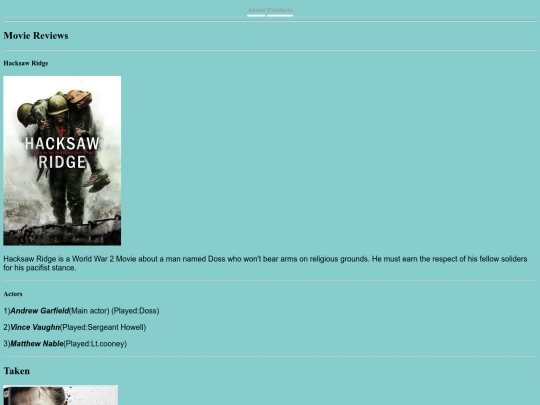Click the Hacksaw Ridge description paragraph
Image resolution: width=540 pixels, height=405 pixels.
click(x=265, y=263)
